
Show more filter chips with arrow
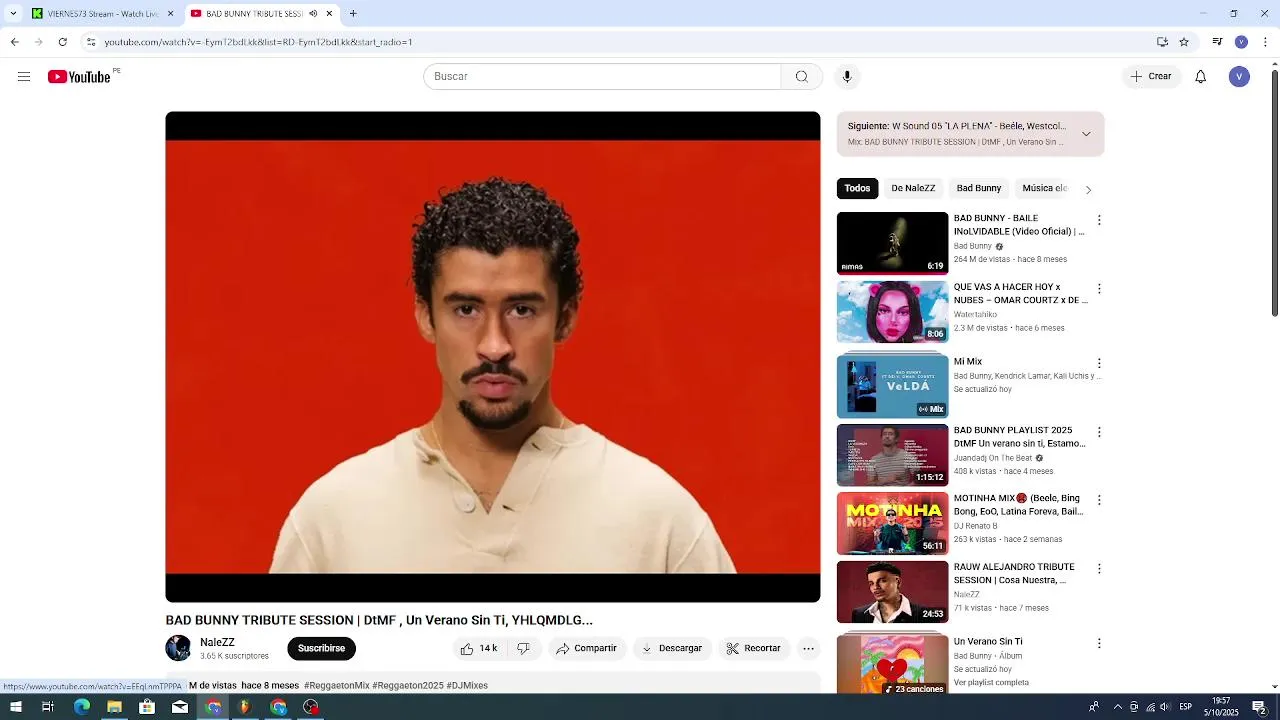1088,189
